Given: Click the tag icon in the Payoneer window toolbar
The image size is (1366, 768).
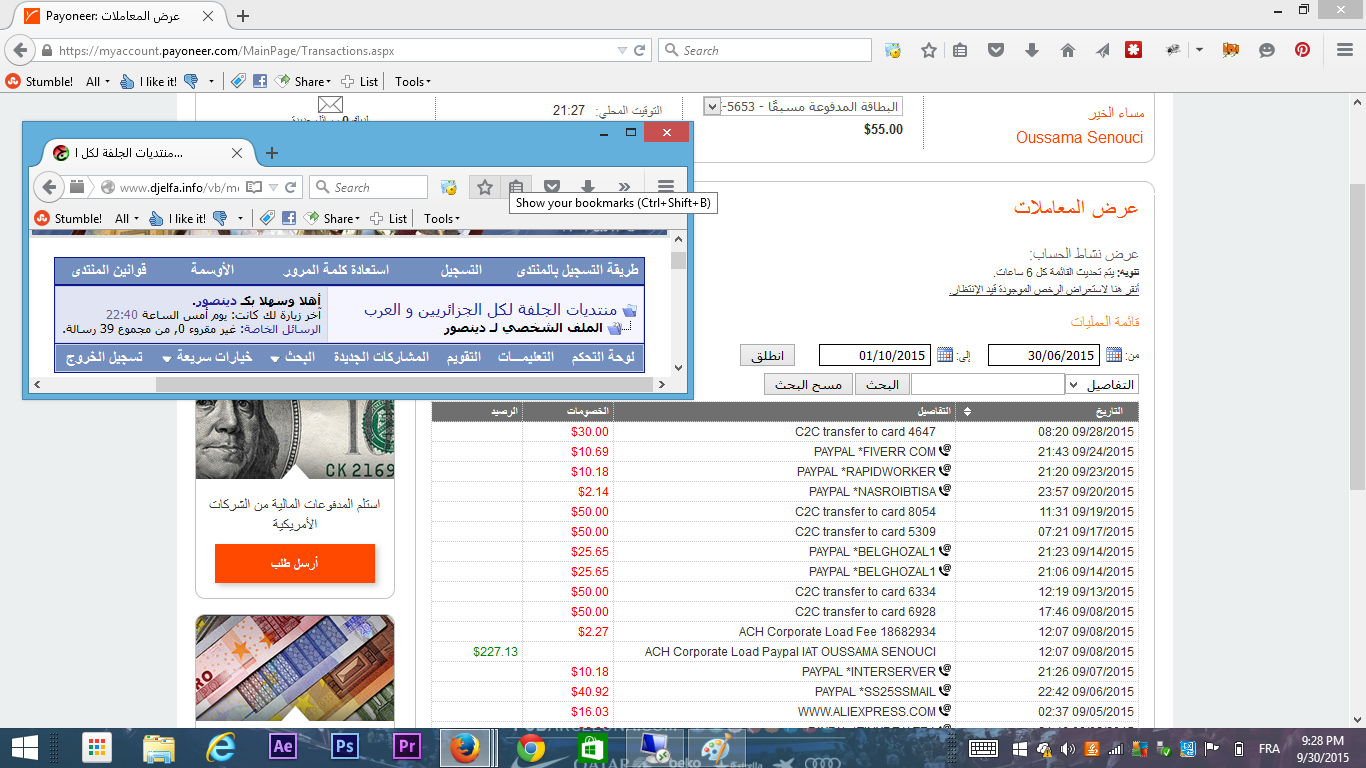Looking at the screenshot, I should pos(238,82).
